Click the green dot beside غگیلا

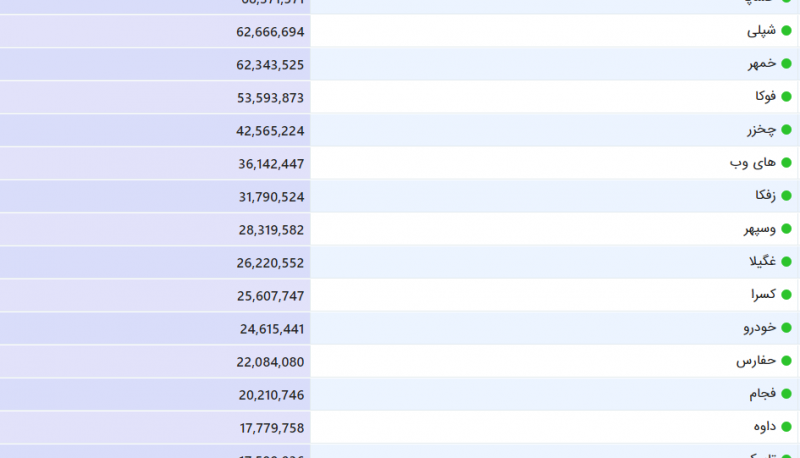[786, 262]
